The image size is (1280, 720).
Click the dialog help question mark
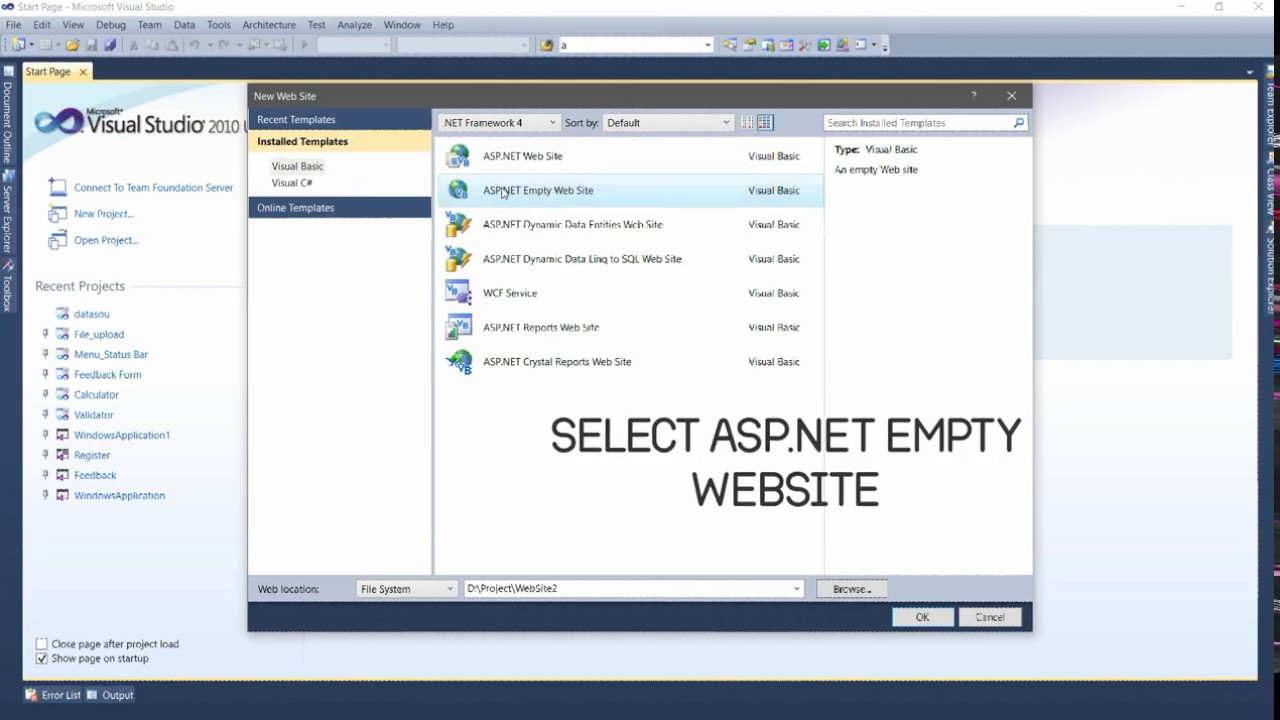pyautogui.click(x=973, y=96)
